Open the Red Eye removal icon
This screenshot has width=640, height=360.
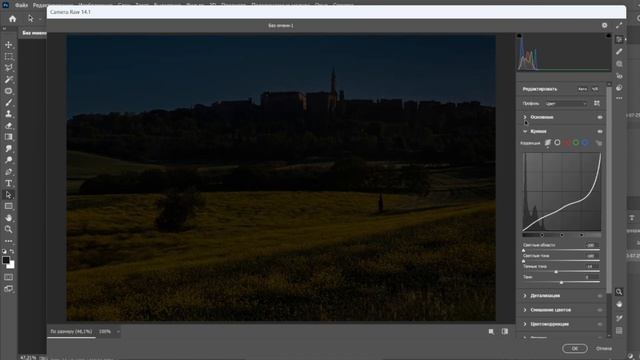point(619,76)
